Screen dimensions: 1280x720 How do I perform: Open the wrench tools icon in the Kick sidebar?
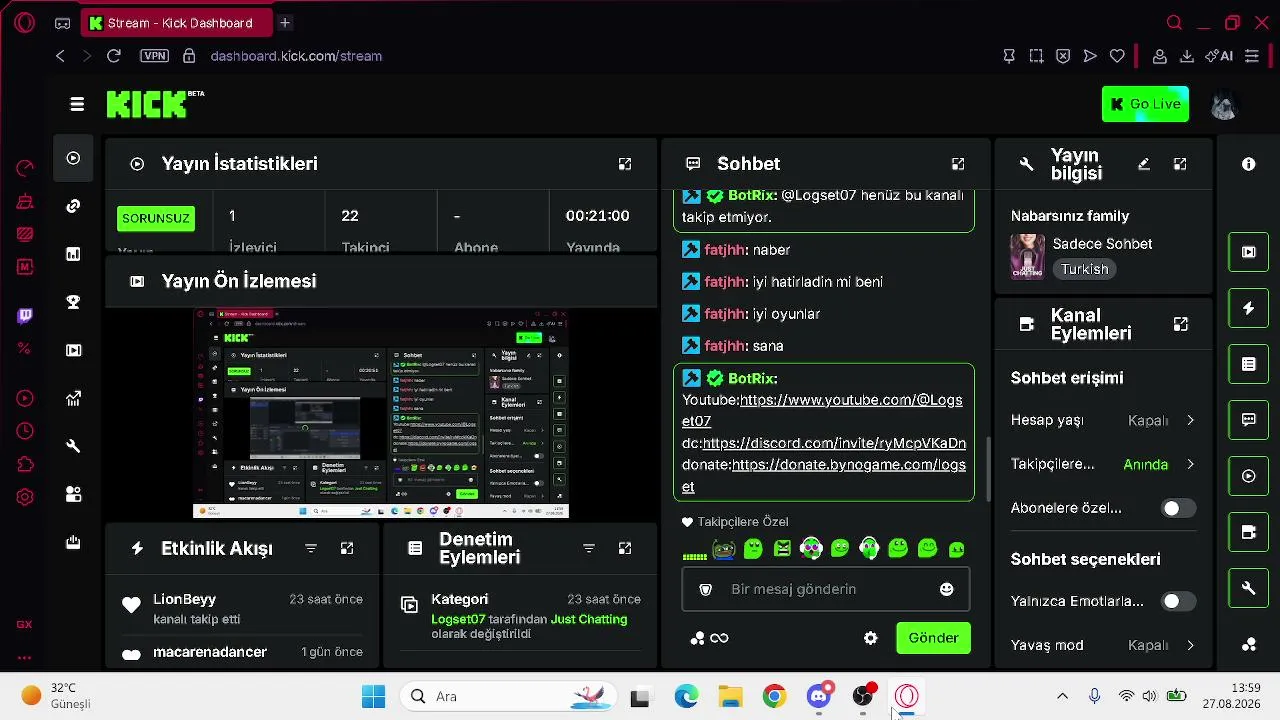73,446
